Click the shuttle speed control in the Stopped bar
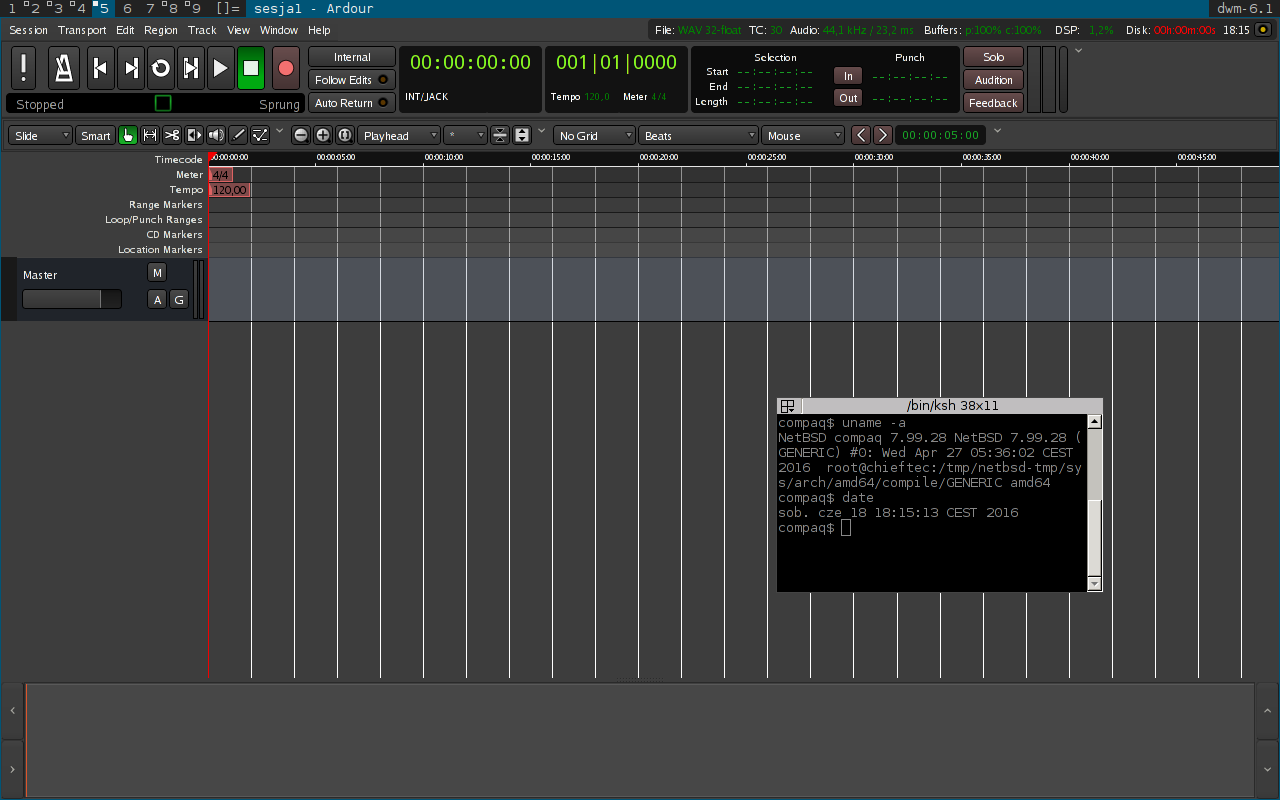 pyautogui.click(x=163, y=103)
